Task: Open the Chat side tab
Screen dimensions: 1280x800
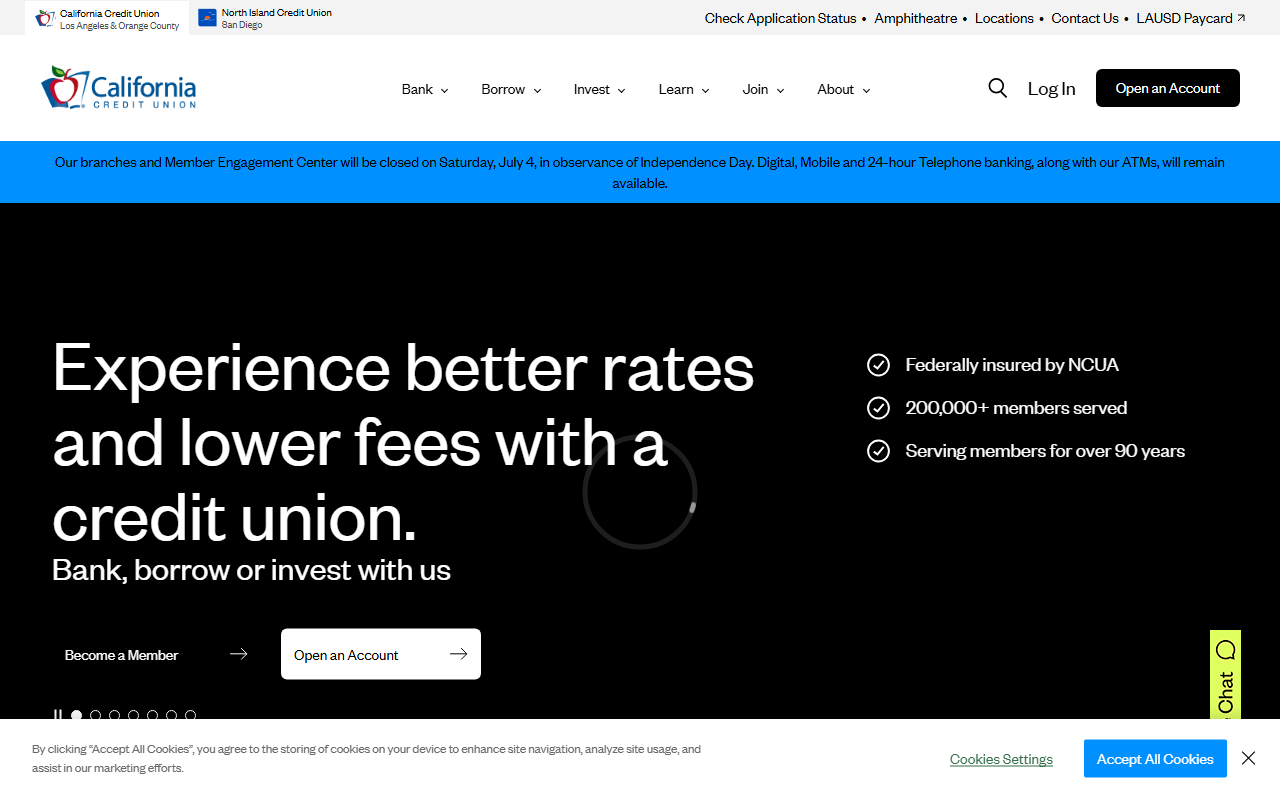Action: (x=1225, y=675)
